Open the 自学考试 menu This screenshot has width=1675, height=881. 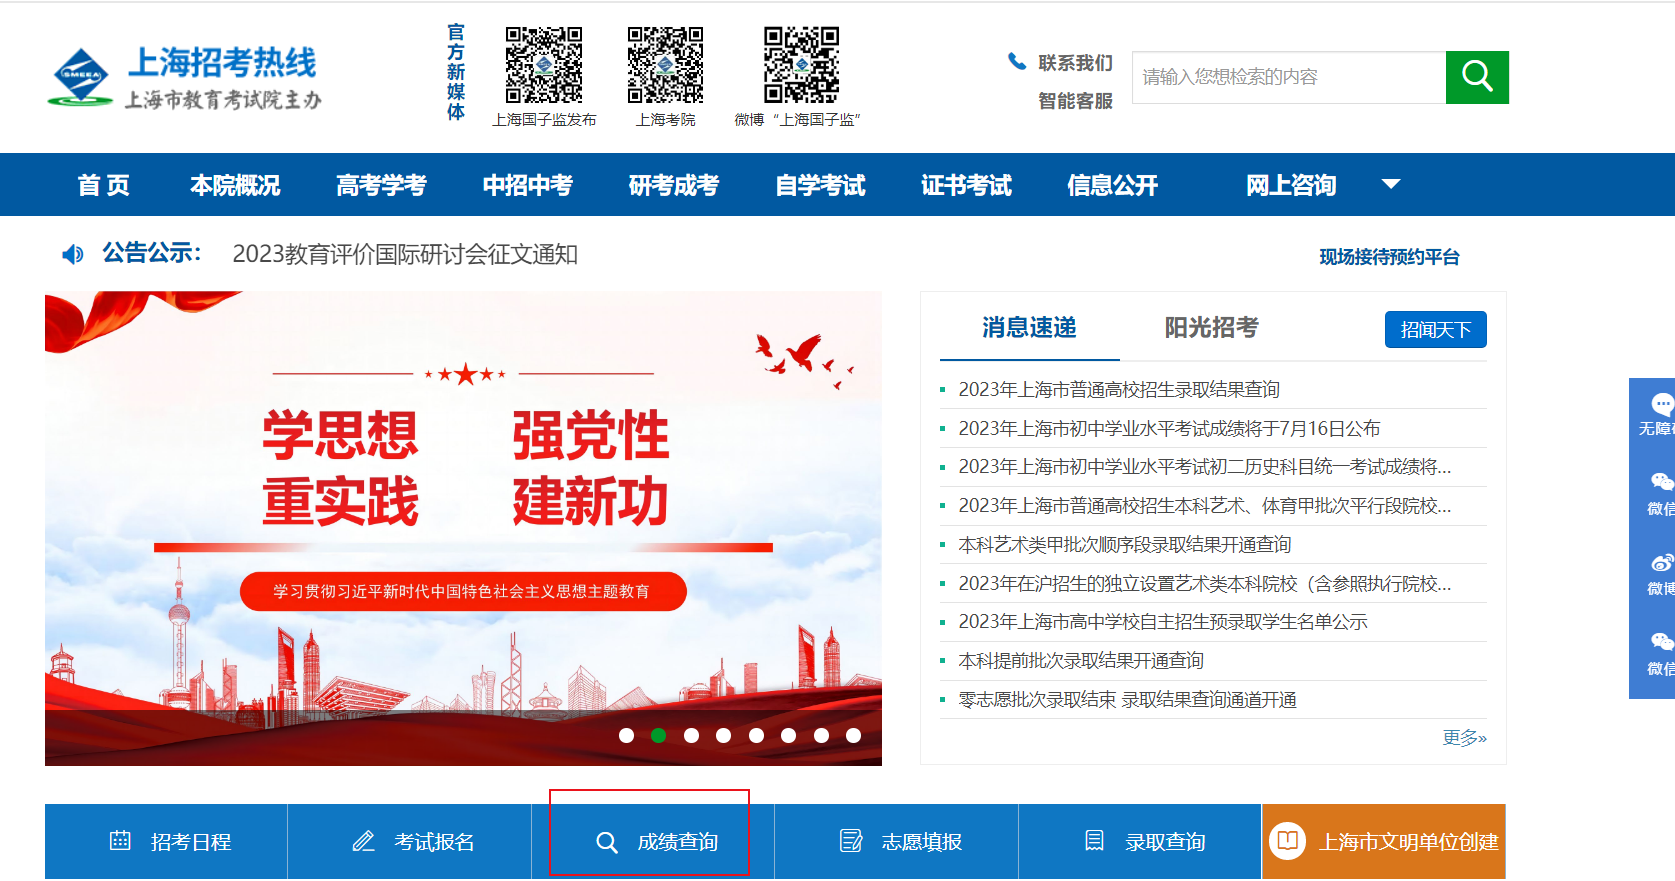point(820,185)
